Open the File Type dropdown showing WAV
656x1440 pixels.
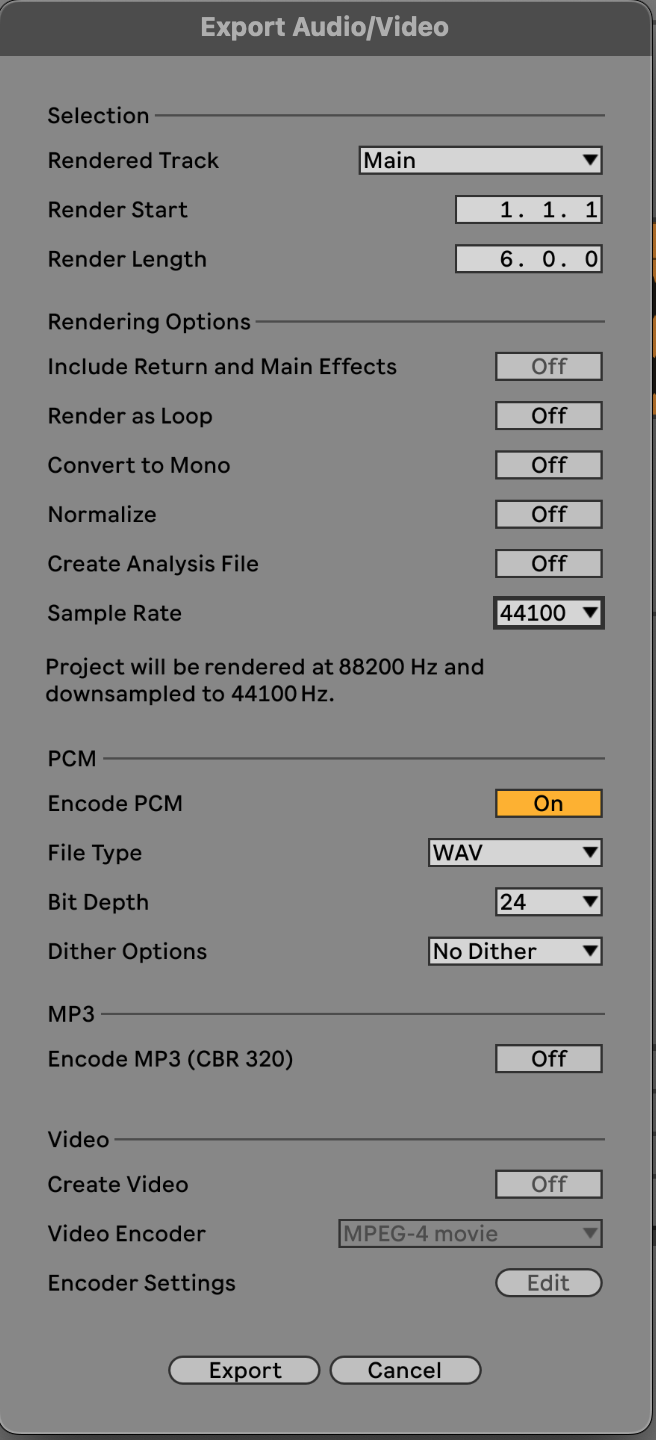click(x=515, y=853)
